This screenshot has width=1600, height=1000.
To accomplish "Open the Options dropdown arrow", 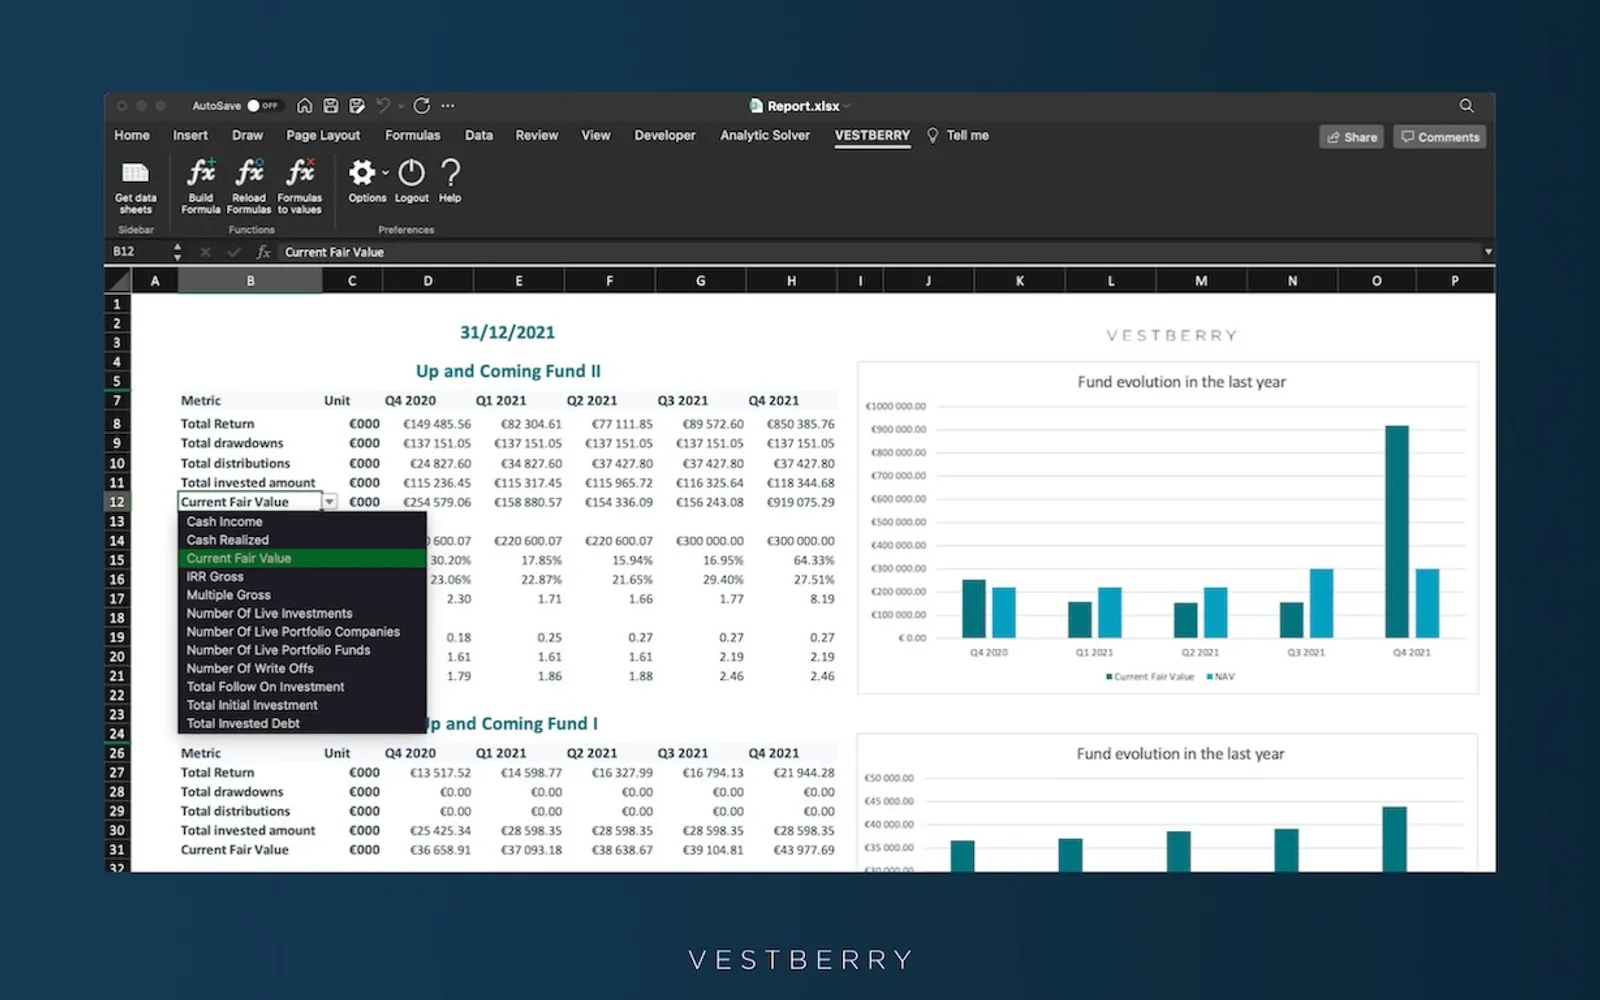I will coord(385,173).
